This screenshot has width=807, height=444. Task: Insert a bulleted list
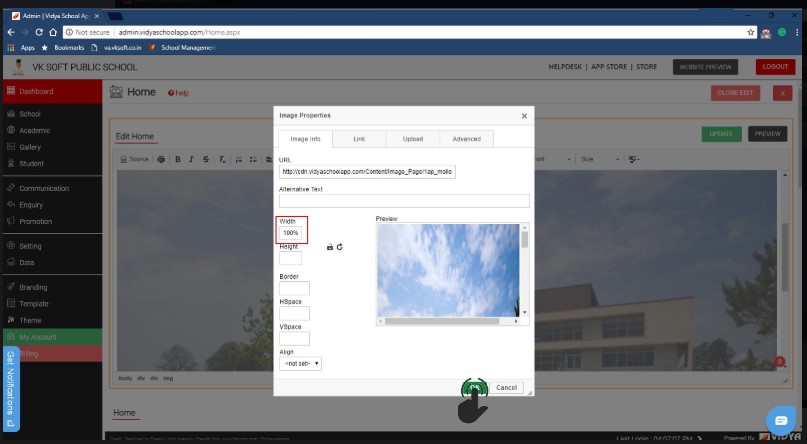253,159
